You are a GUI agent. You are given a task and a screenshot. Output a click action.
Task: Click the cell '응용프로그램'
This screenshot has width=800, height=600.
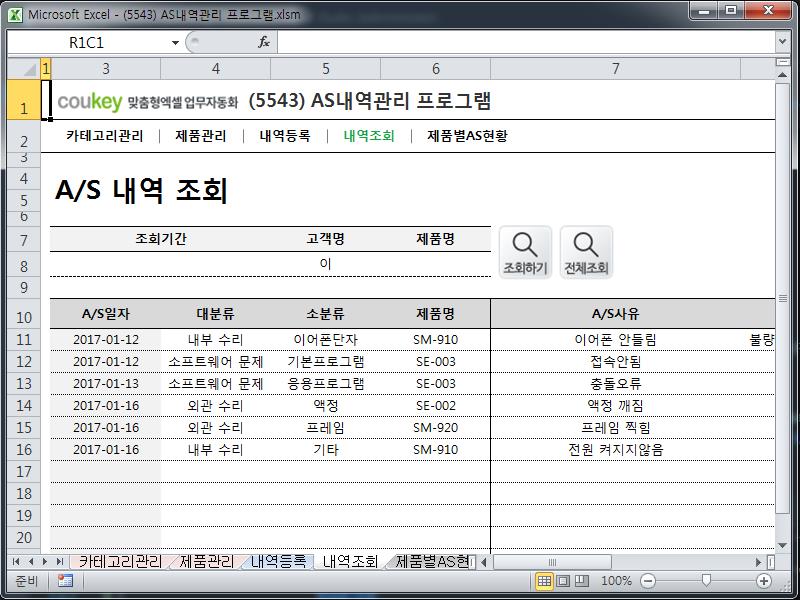[x=326, y=383]
